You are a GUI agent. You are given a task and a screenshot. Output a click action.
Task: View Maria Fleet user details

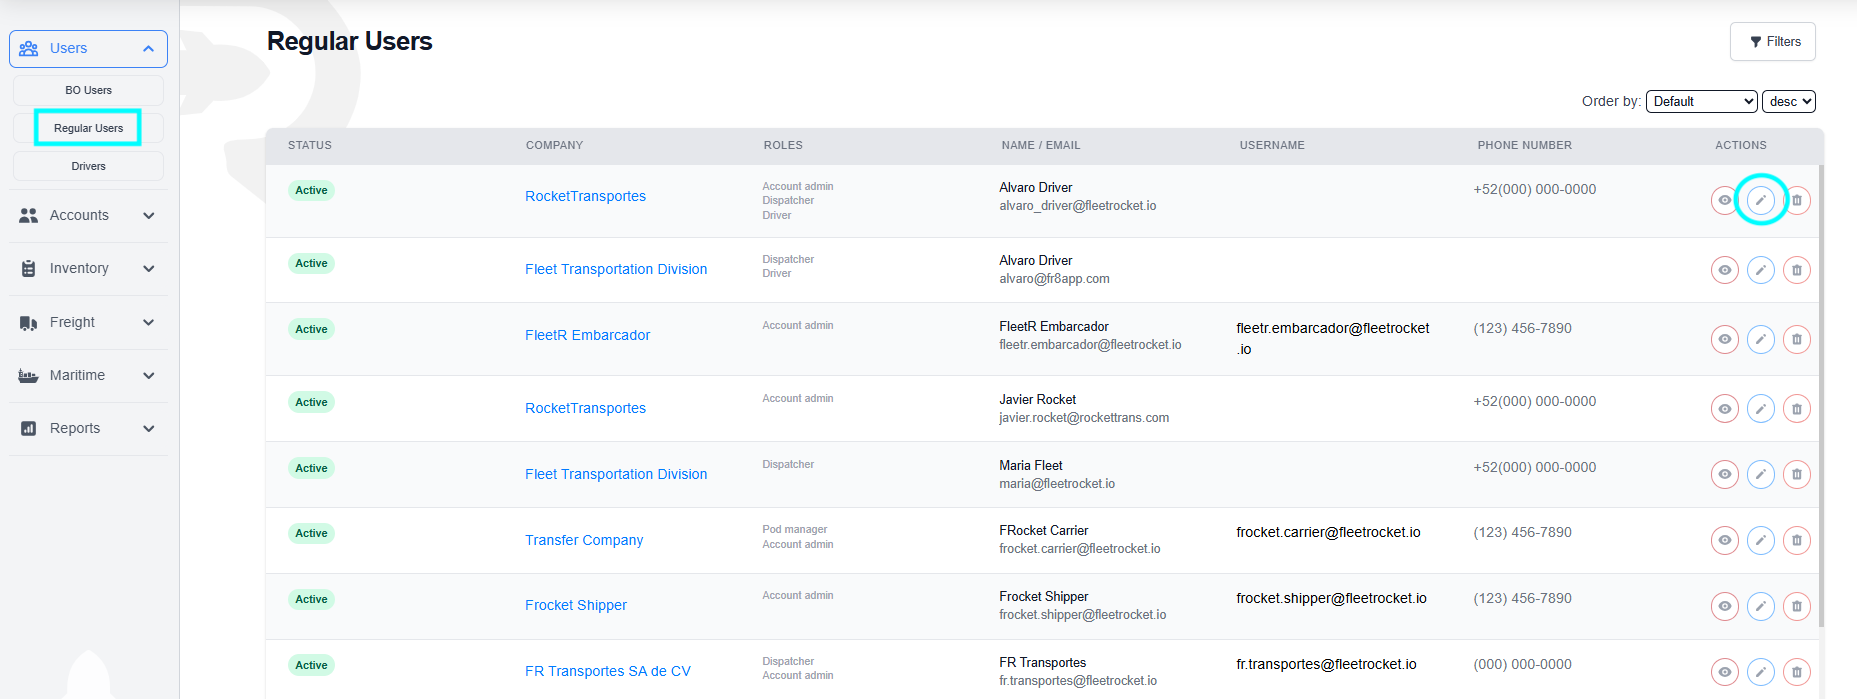[x=1724, y=474]
